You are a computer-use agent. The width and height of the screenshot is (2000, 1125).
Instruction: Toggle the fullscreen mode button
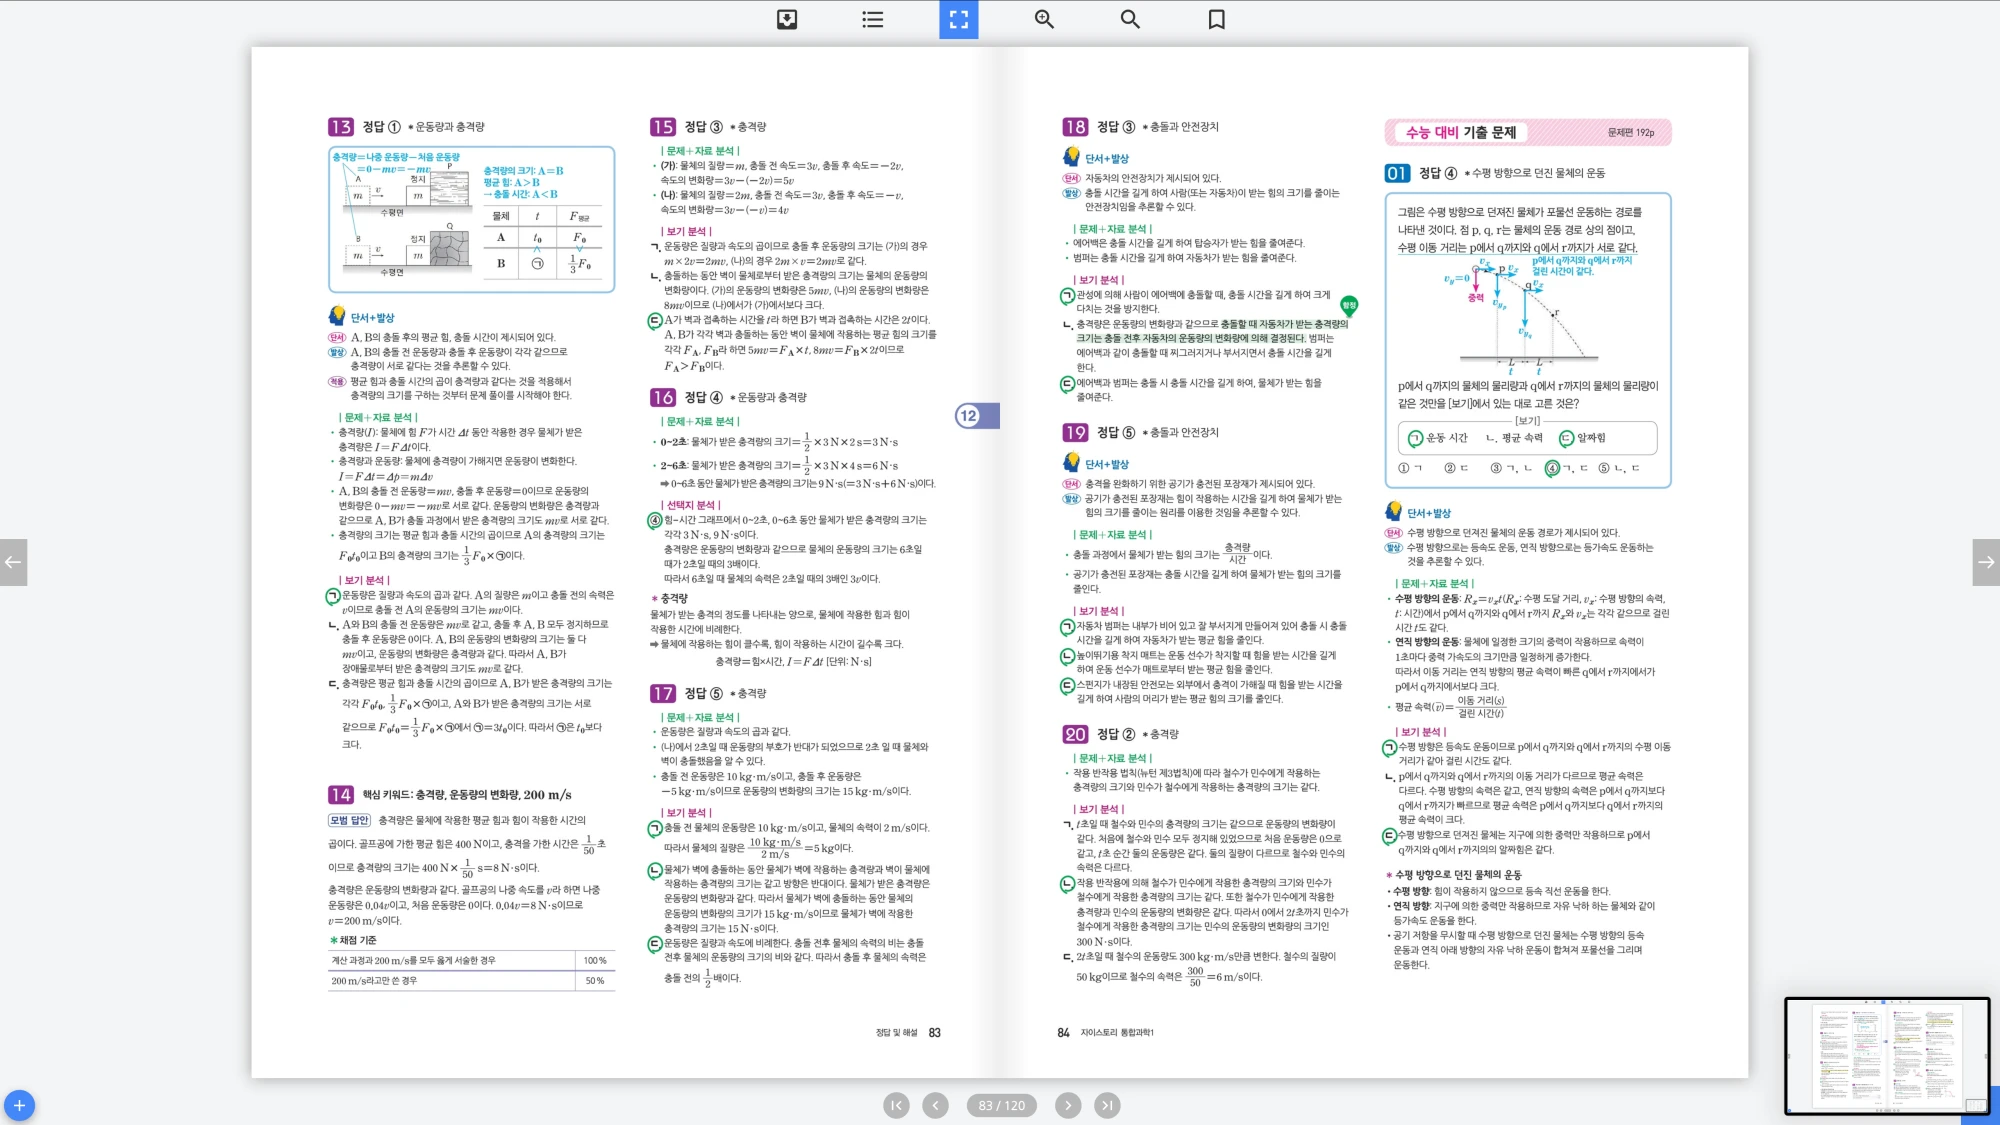(958, 19)
